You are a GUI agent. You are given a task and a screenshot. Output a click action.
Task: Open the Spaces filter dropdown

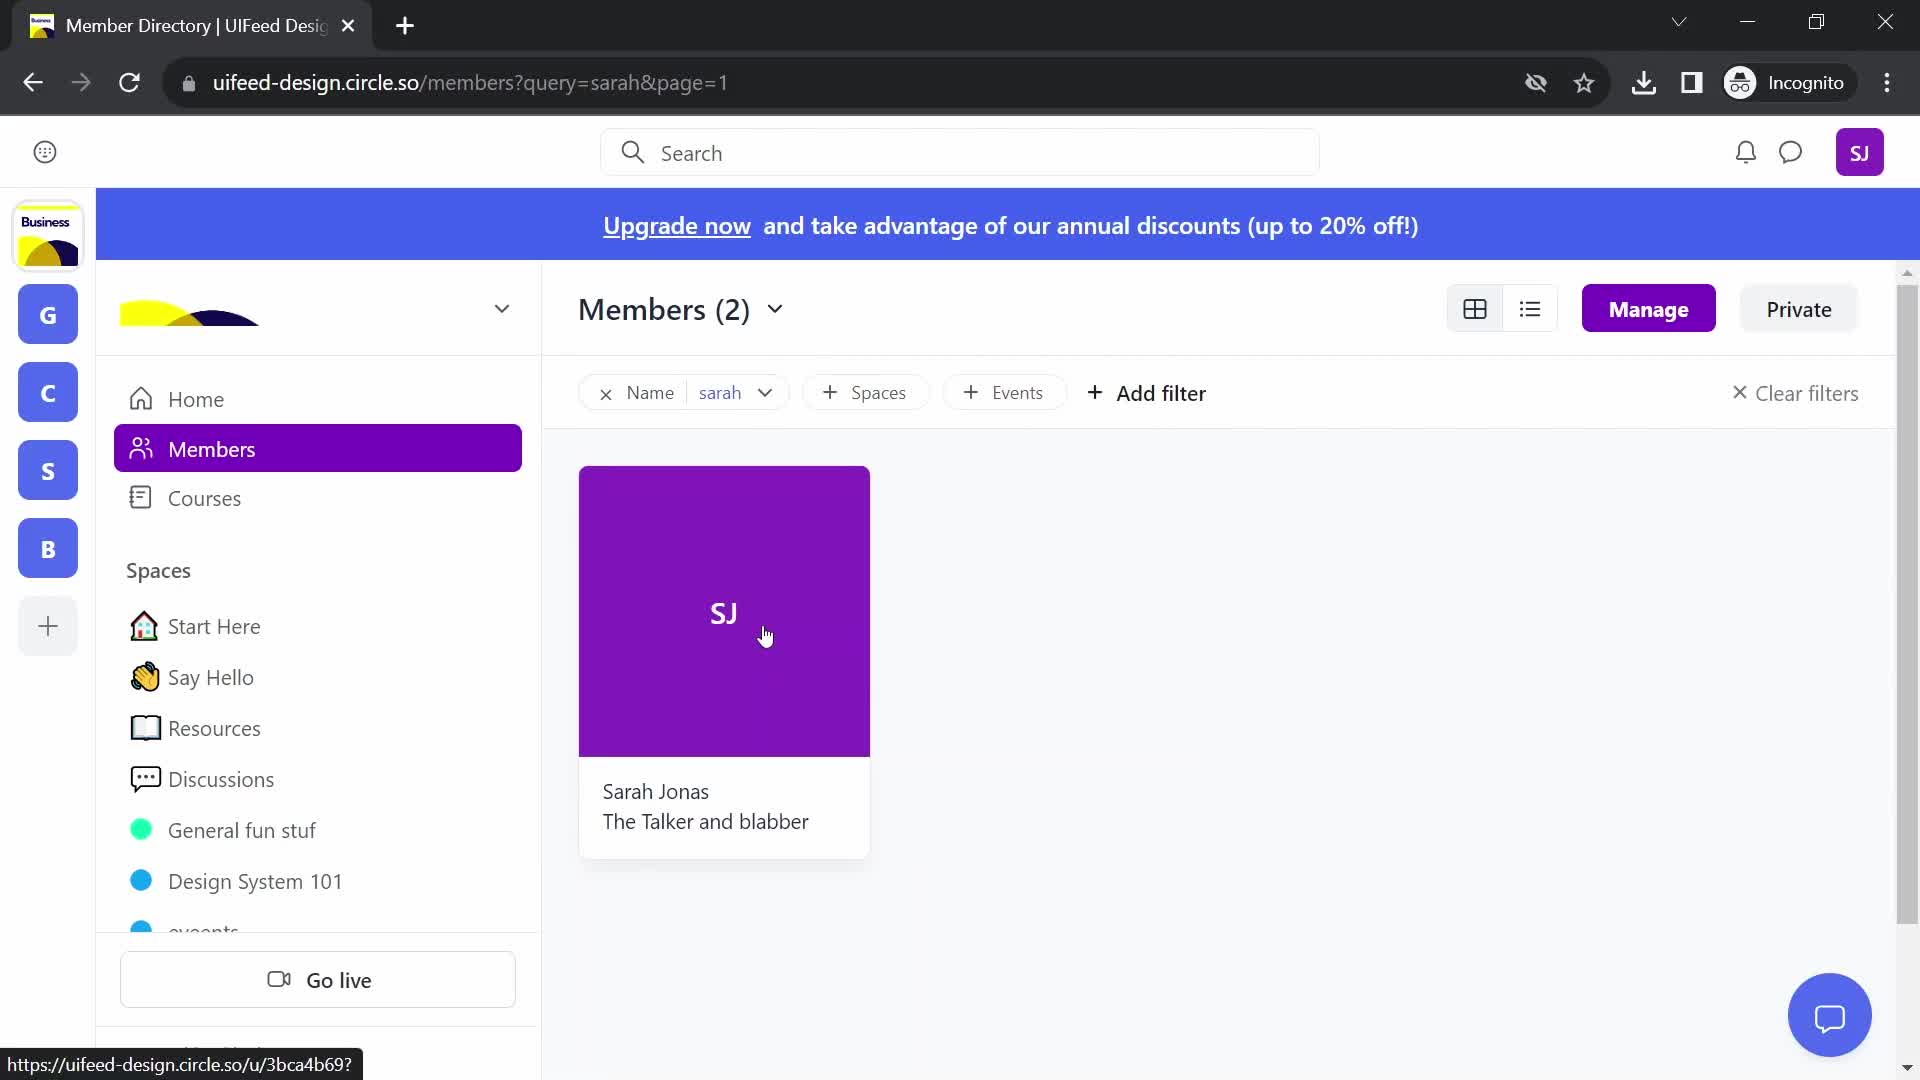(865, 393)
